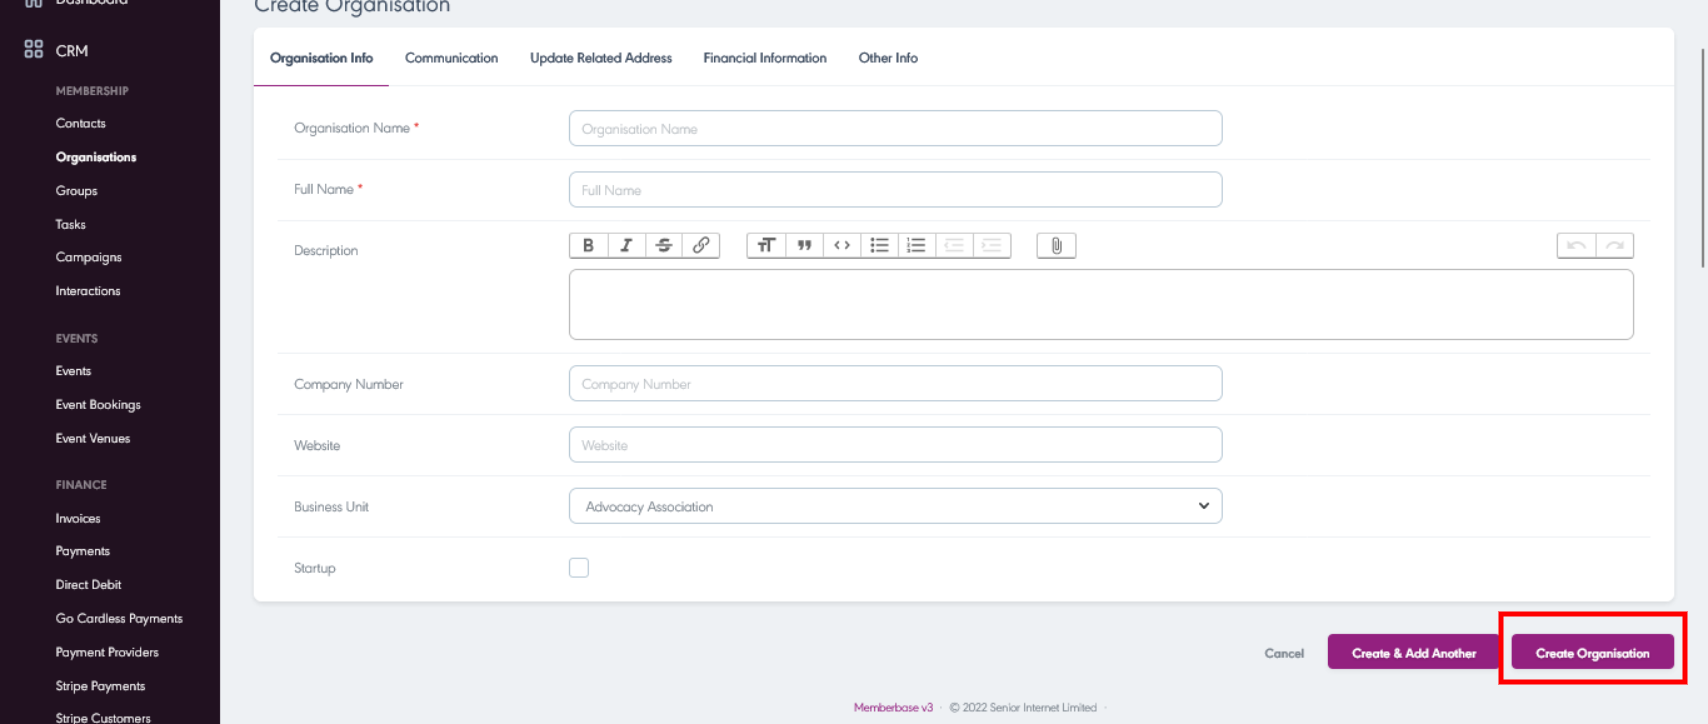Screen dimensions: 1708x724
Task: Apply italic formatting in the Description toolbar
Action: click(626, 246)
